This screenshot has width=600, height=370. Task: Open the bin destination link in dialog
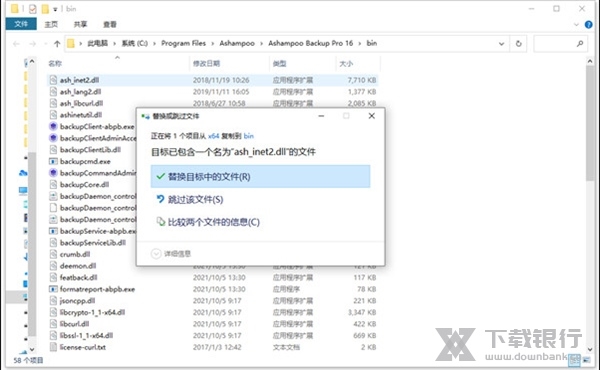(x=249, y=136)
